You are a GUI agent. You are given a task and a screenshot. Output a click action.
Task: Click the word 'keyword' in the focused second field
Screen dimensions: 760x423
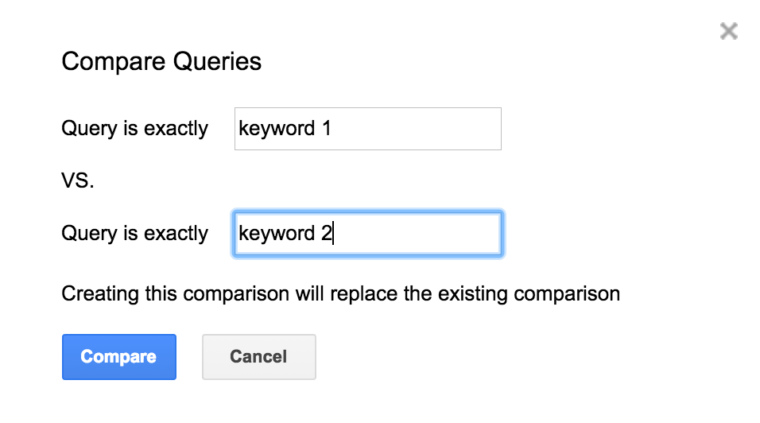[277, 234]
